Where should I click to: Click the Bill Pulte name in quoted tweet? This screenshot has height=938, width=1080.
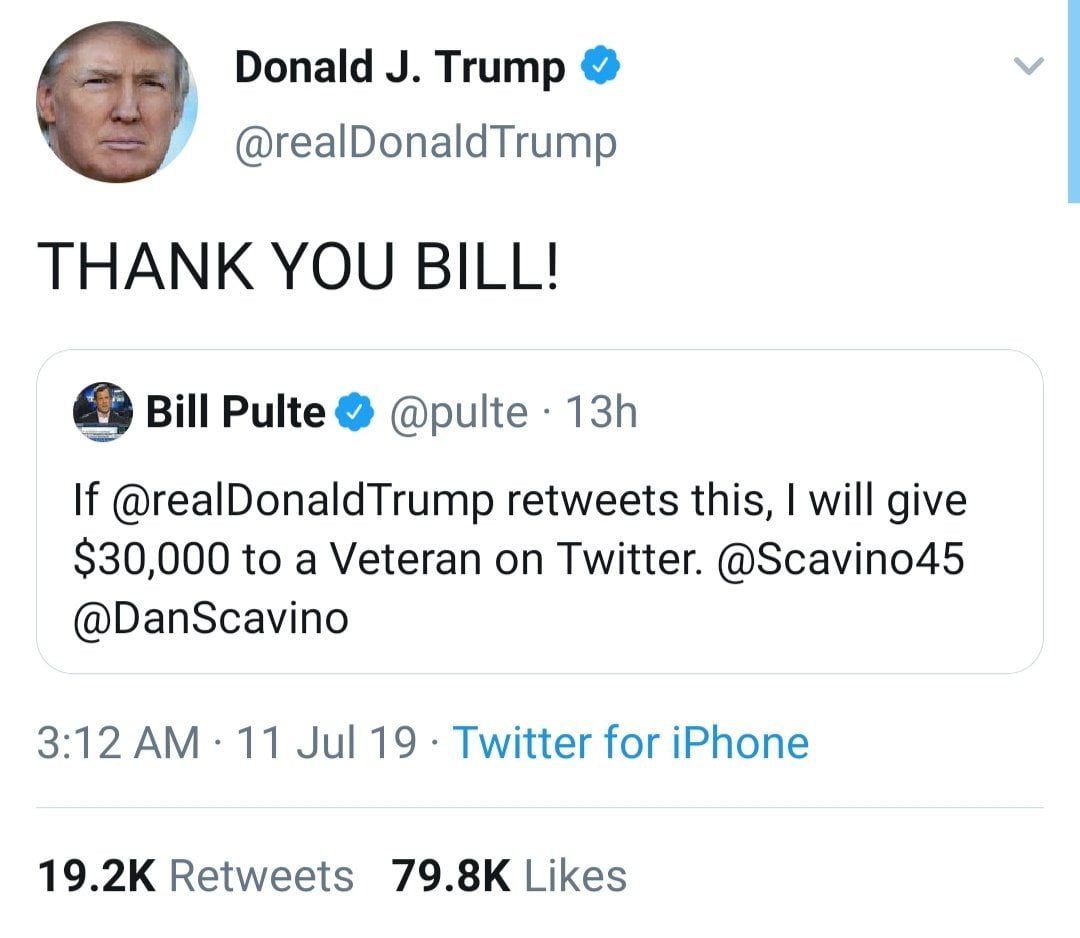click(235, 411)
